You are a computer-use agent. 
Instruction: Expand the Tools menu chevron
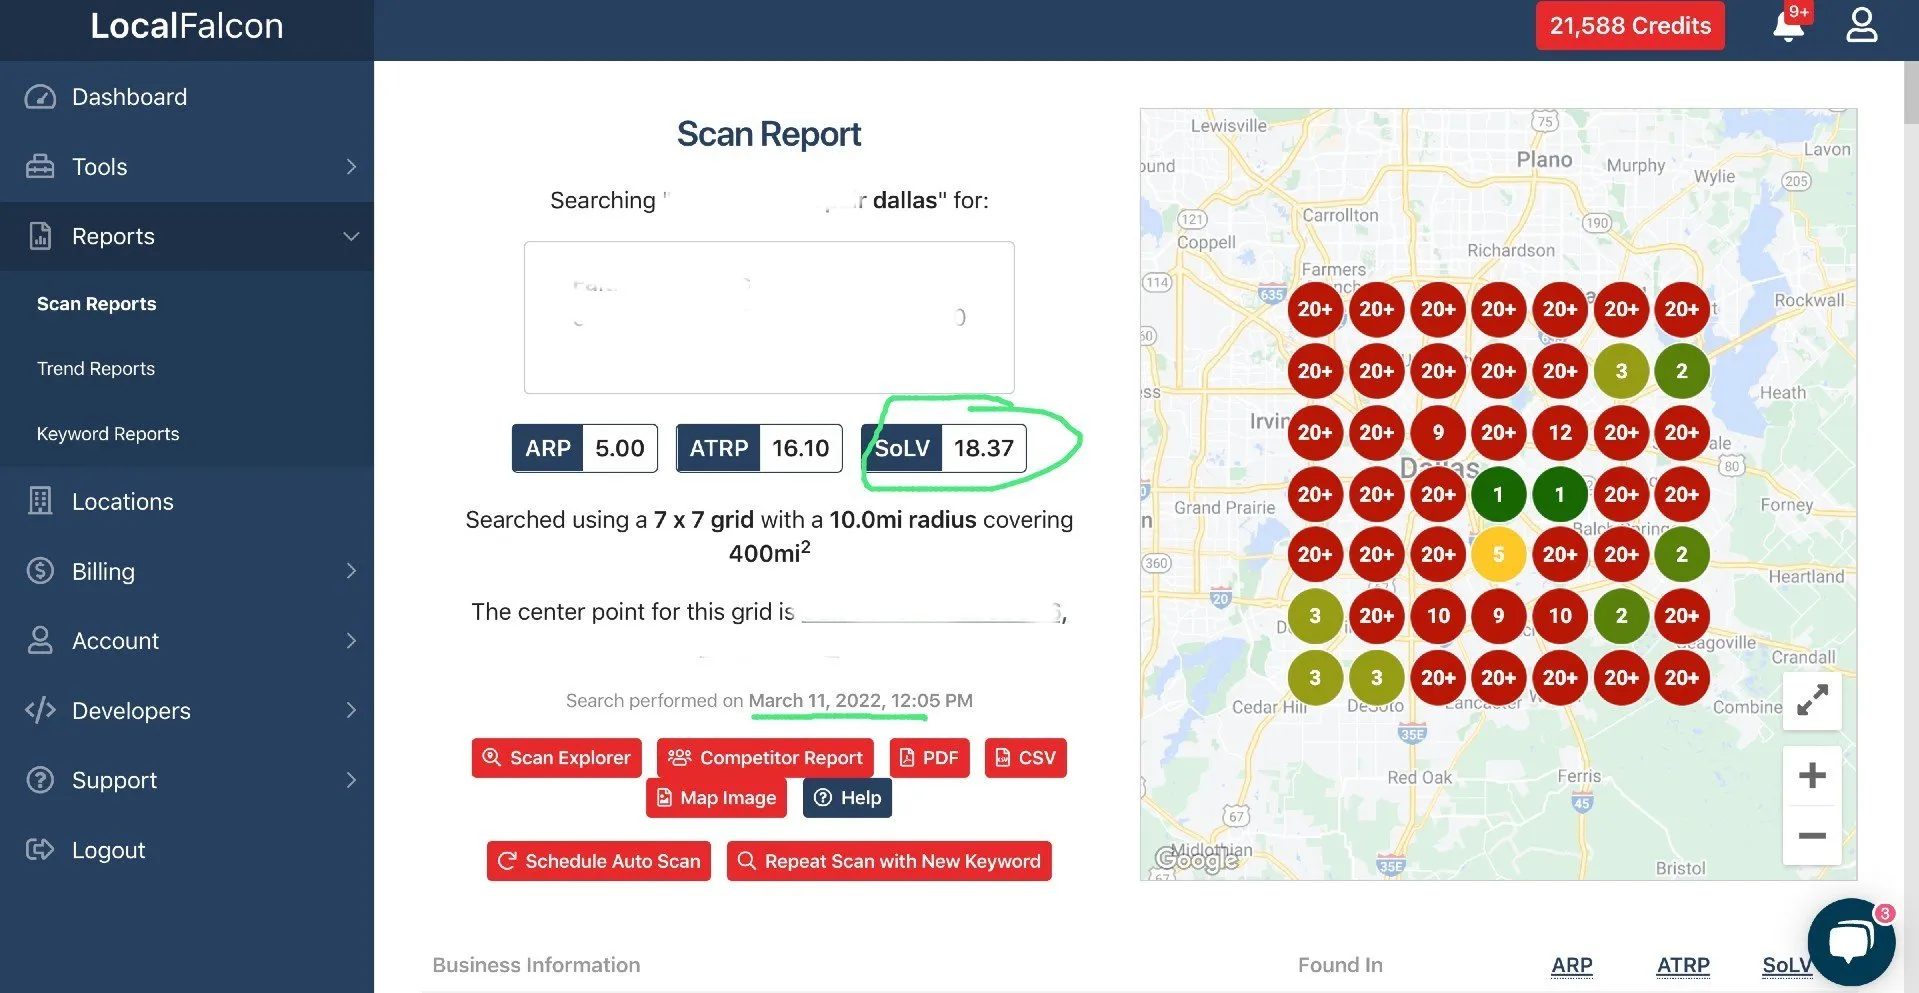[x=351, y=167]
